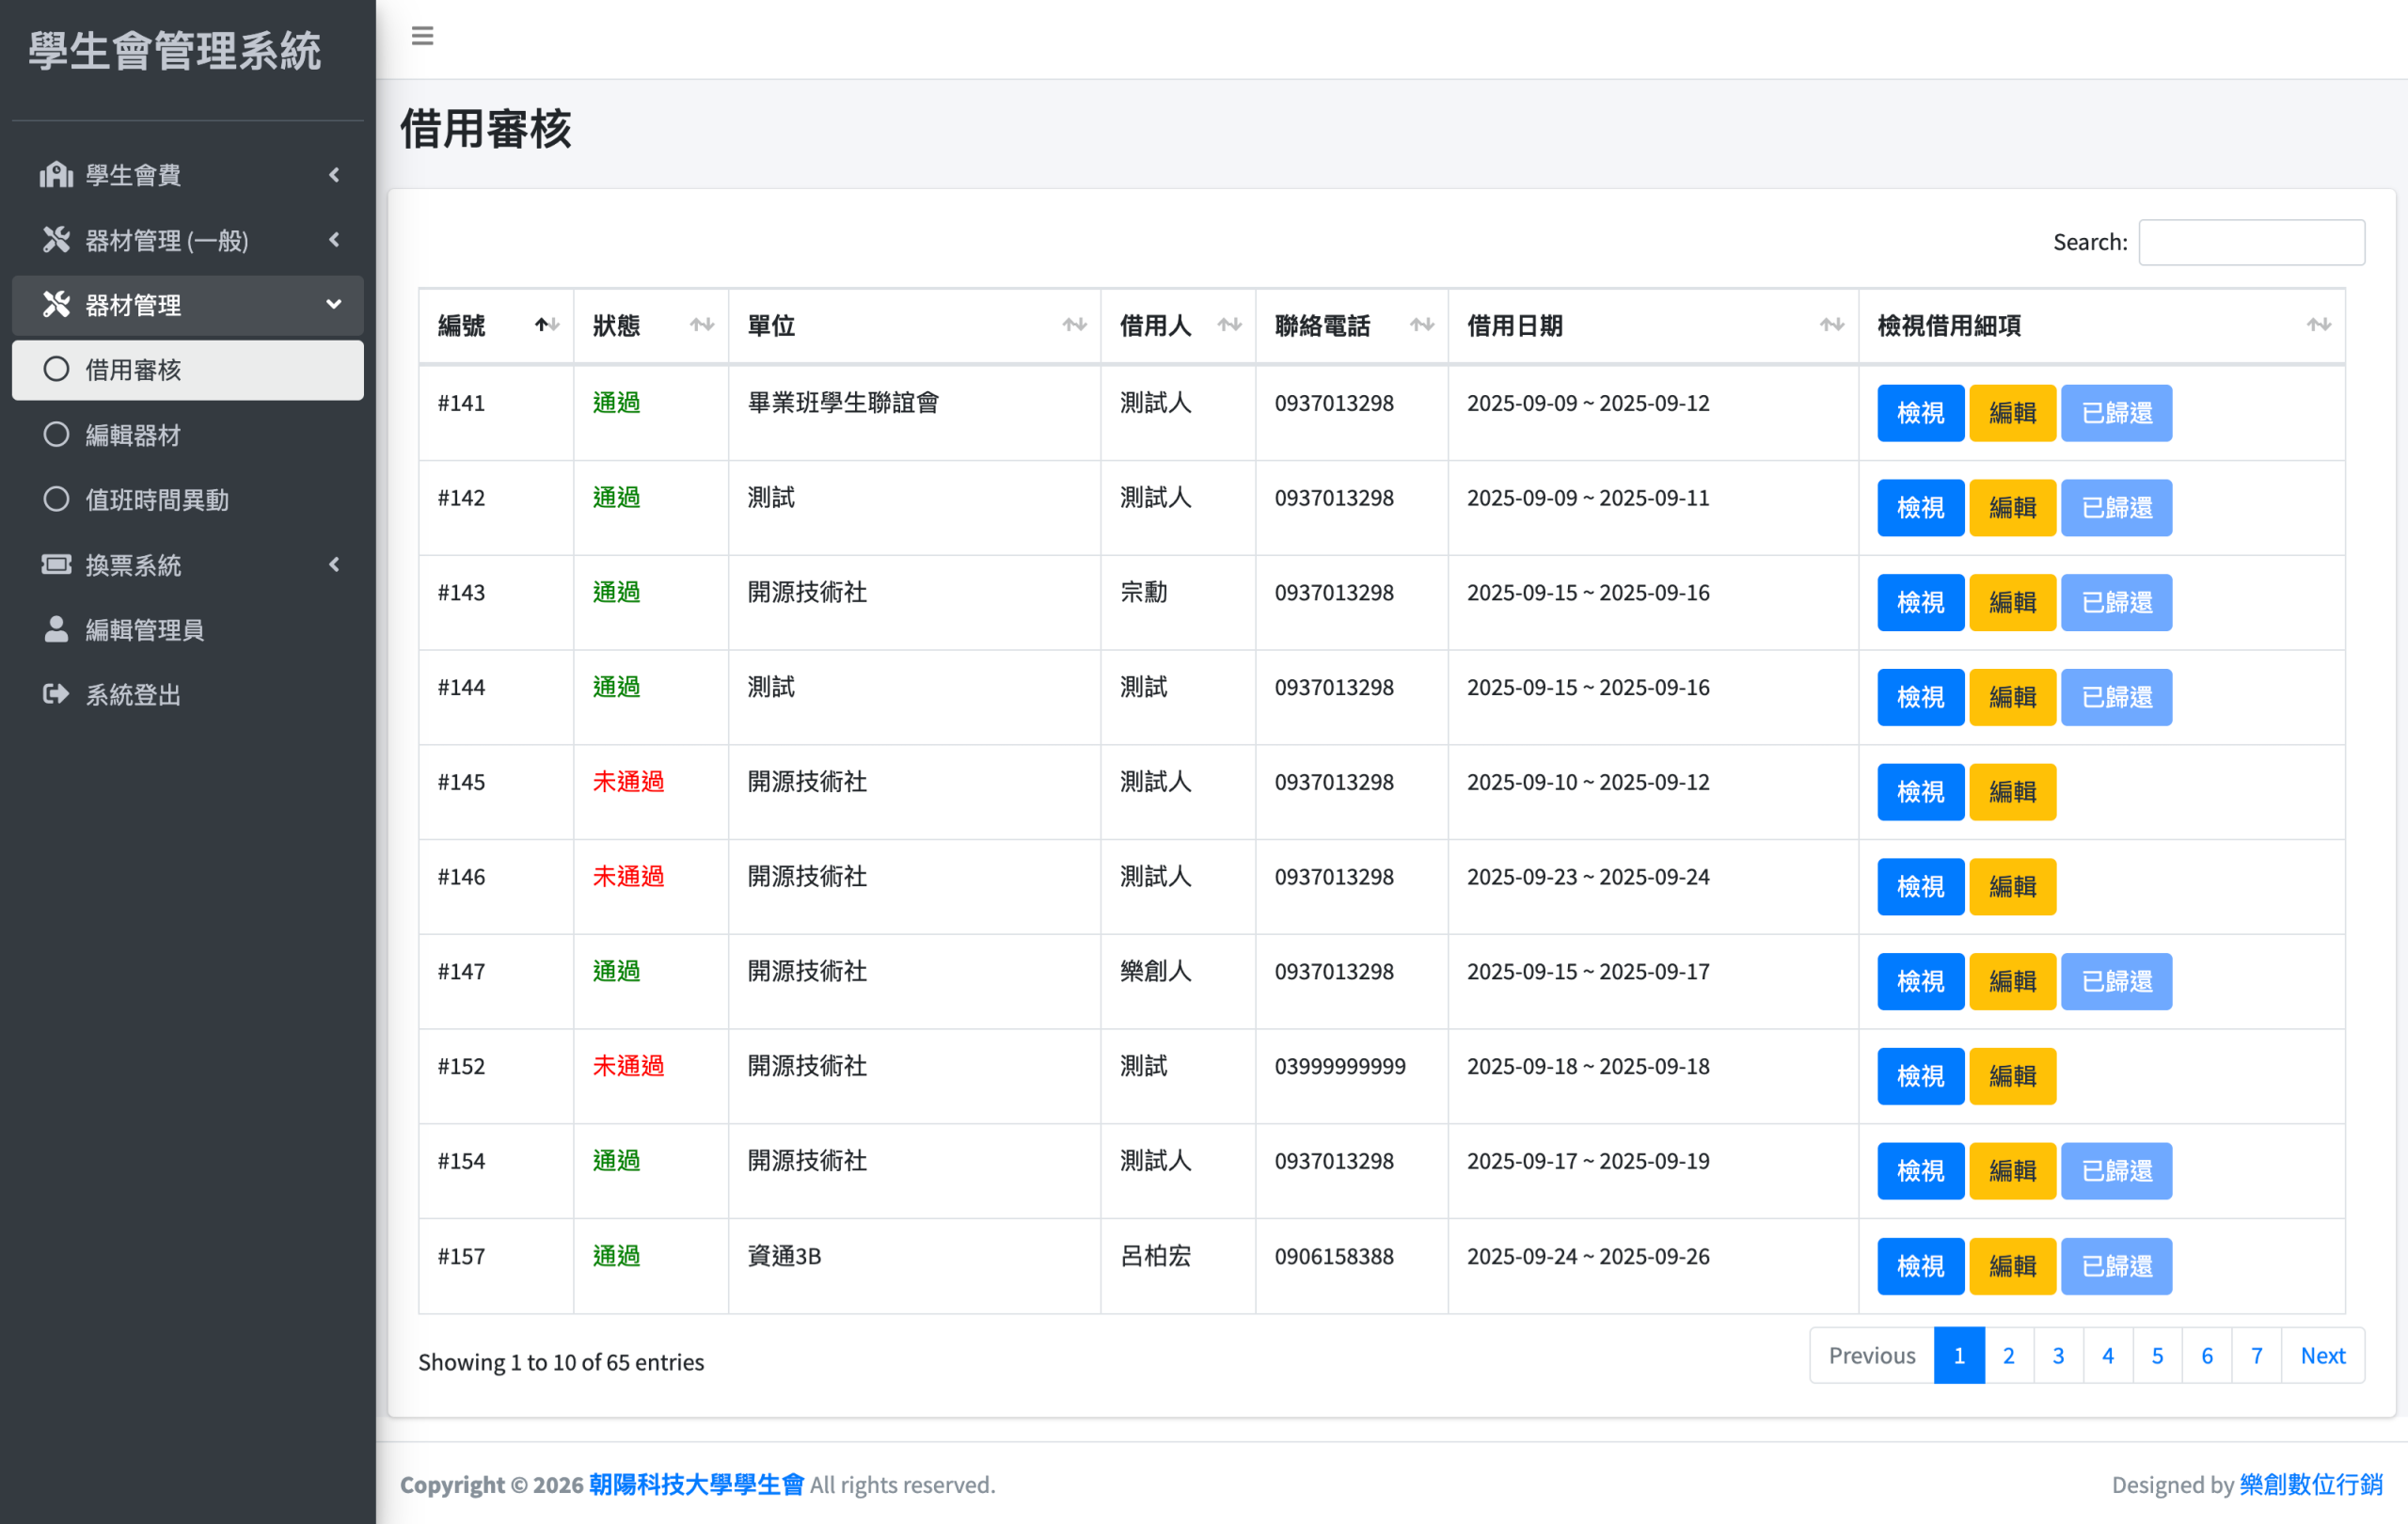
Task: Go to pagination page 3
Action: [x=2058, y=1355]
